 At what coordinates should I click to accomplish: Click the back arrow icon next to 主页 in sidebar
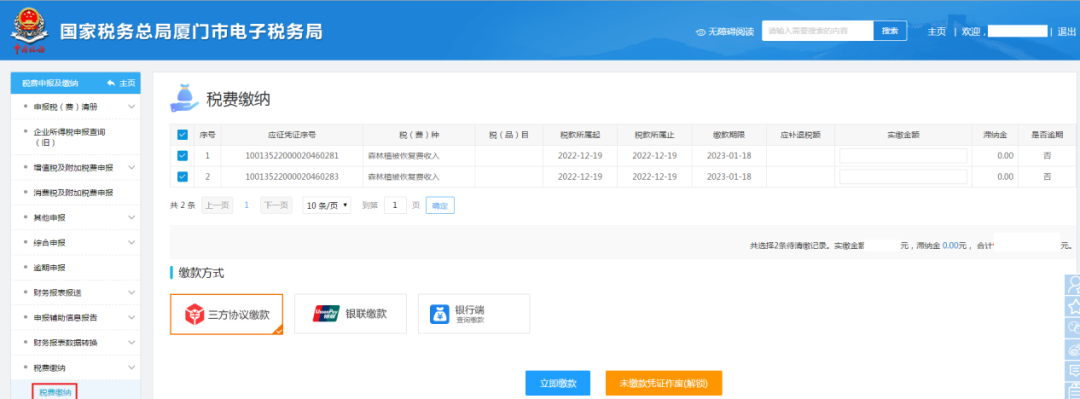pyautogui.click(x=111, y=83)
